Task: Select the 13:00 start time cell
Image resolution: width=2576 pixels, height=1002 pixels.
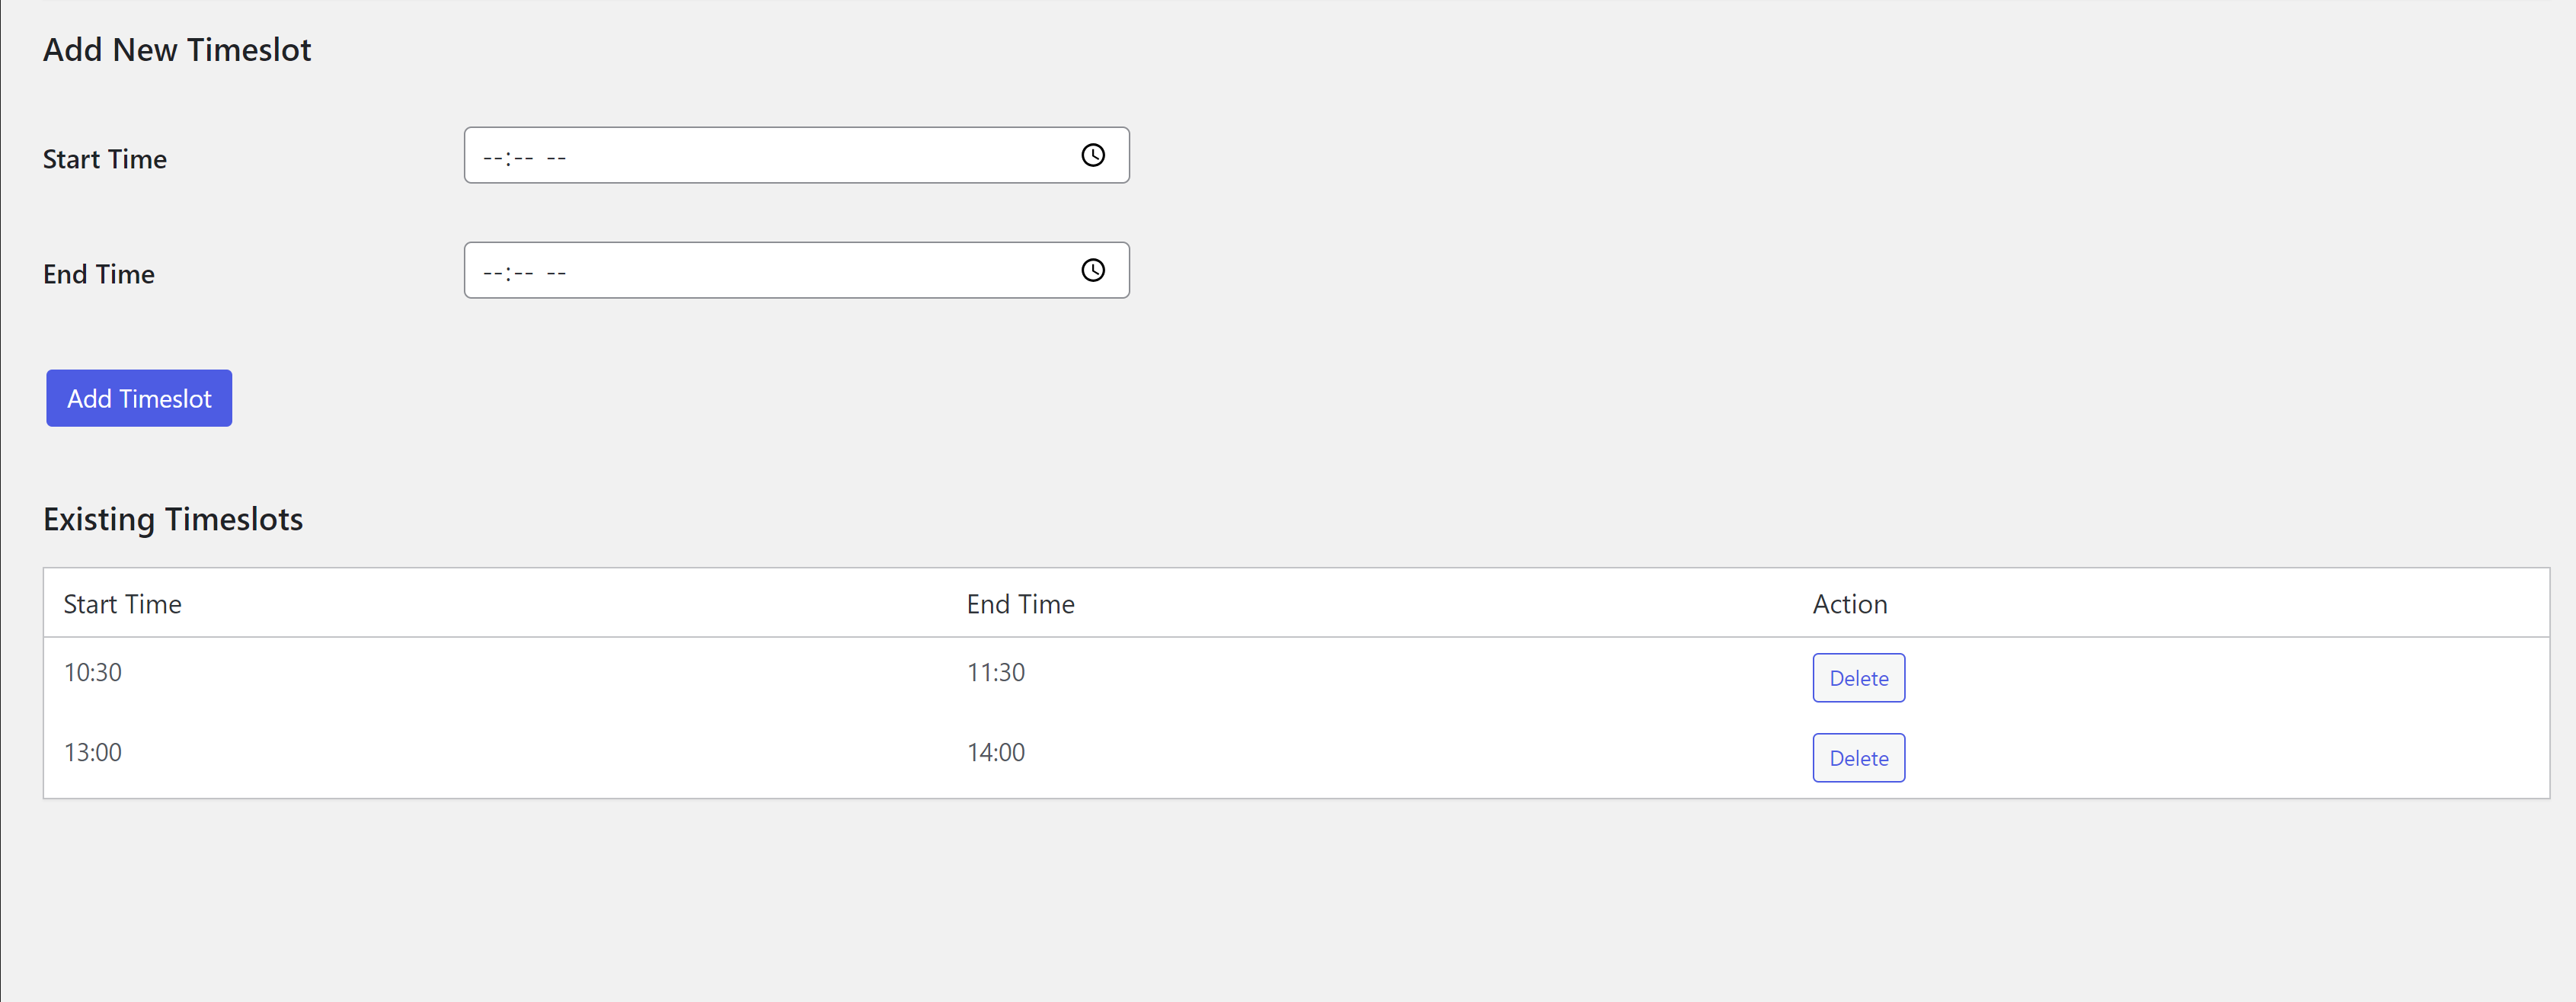Action: coord(93,752)
